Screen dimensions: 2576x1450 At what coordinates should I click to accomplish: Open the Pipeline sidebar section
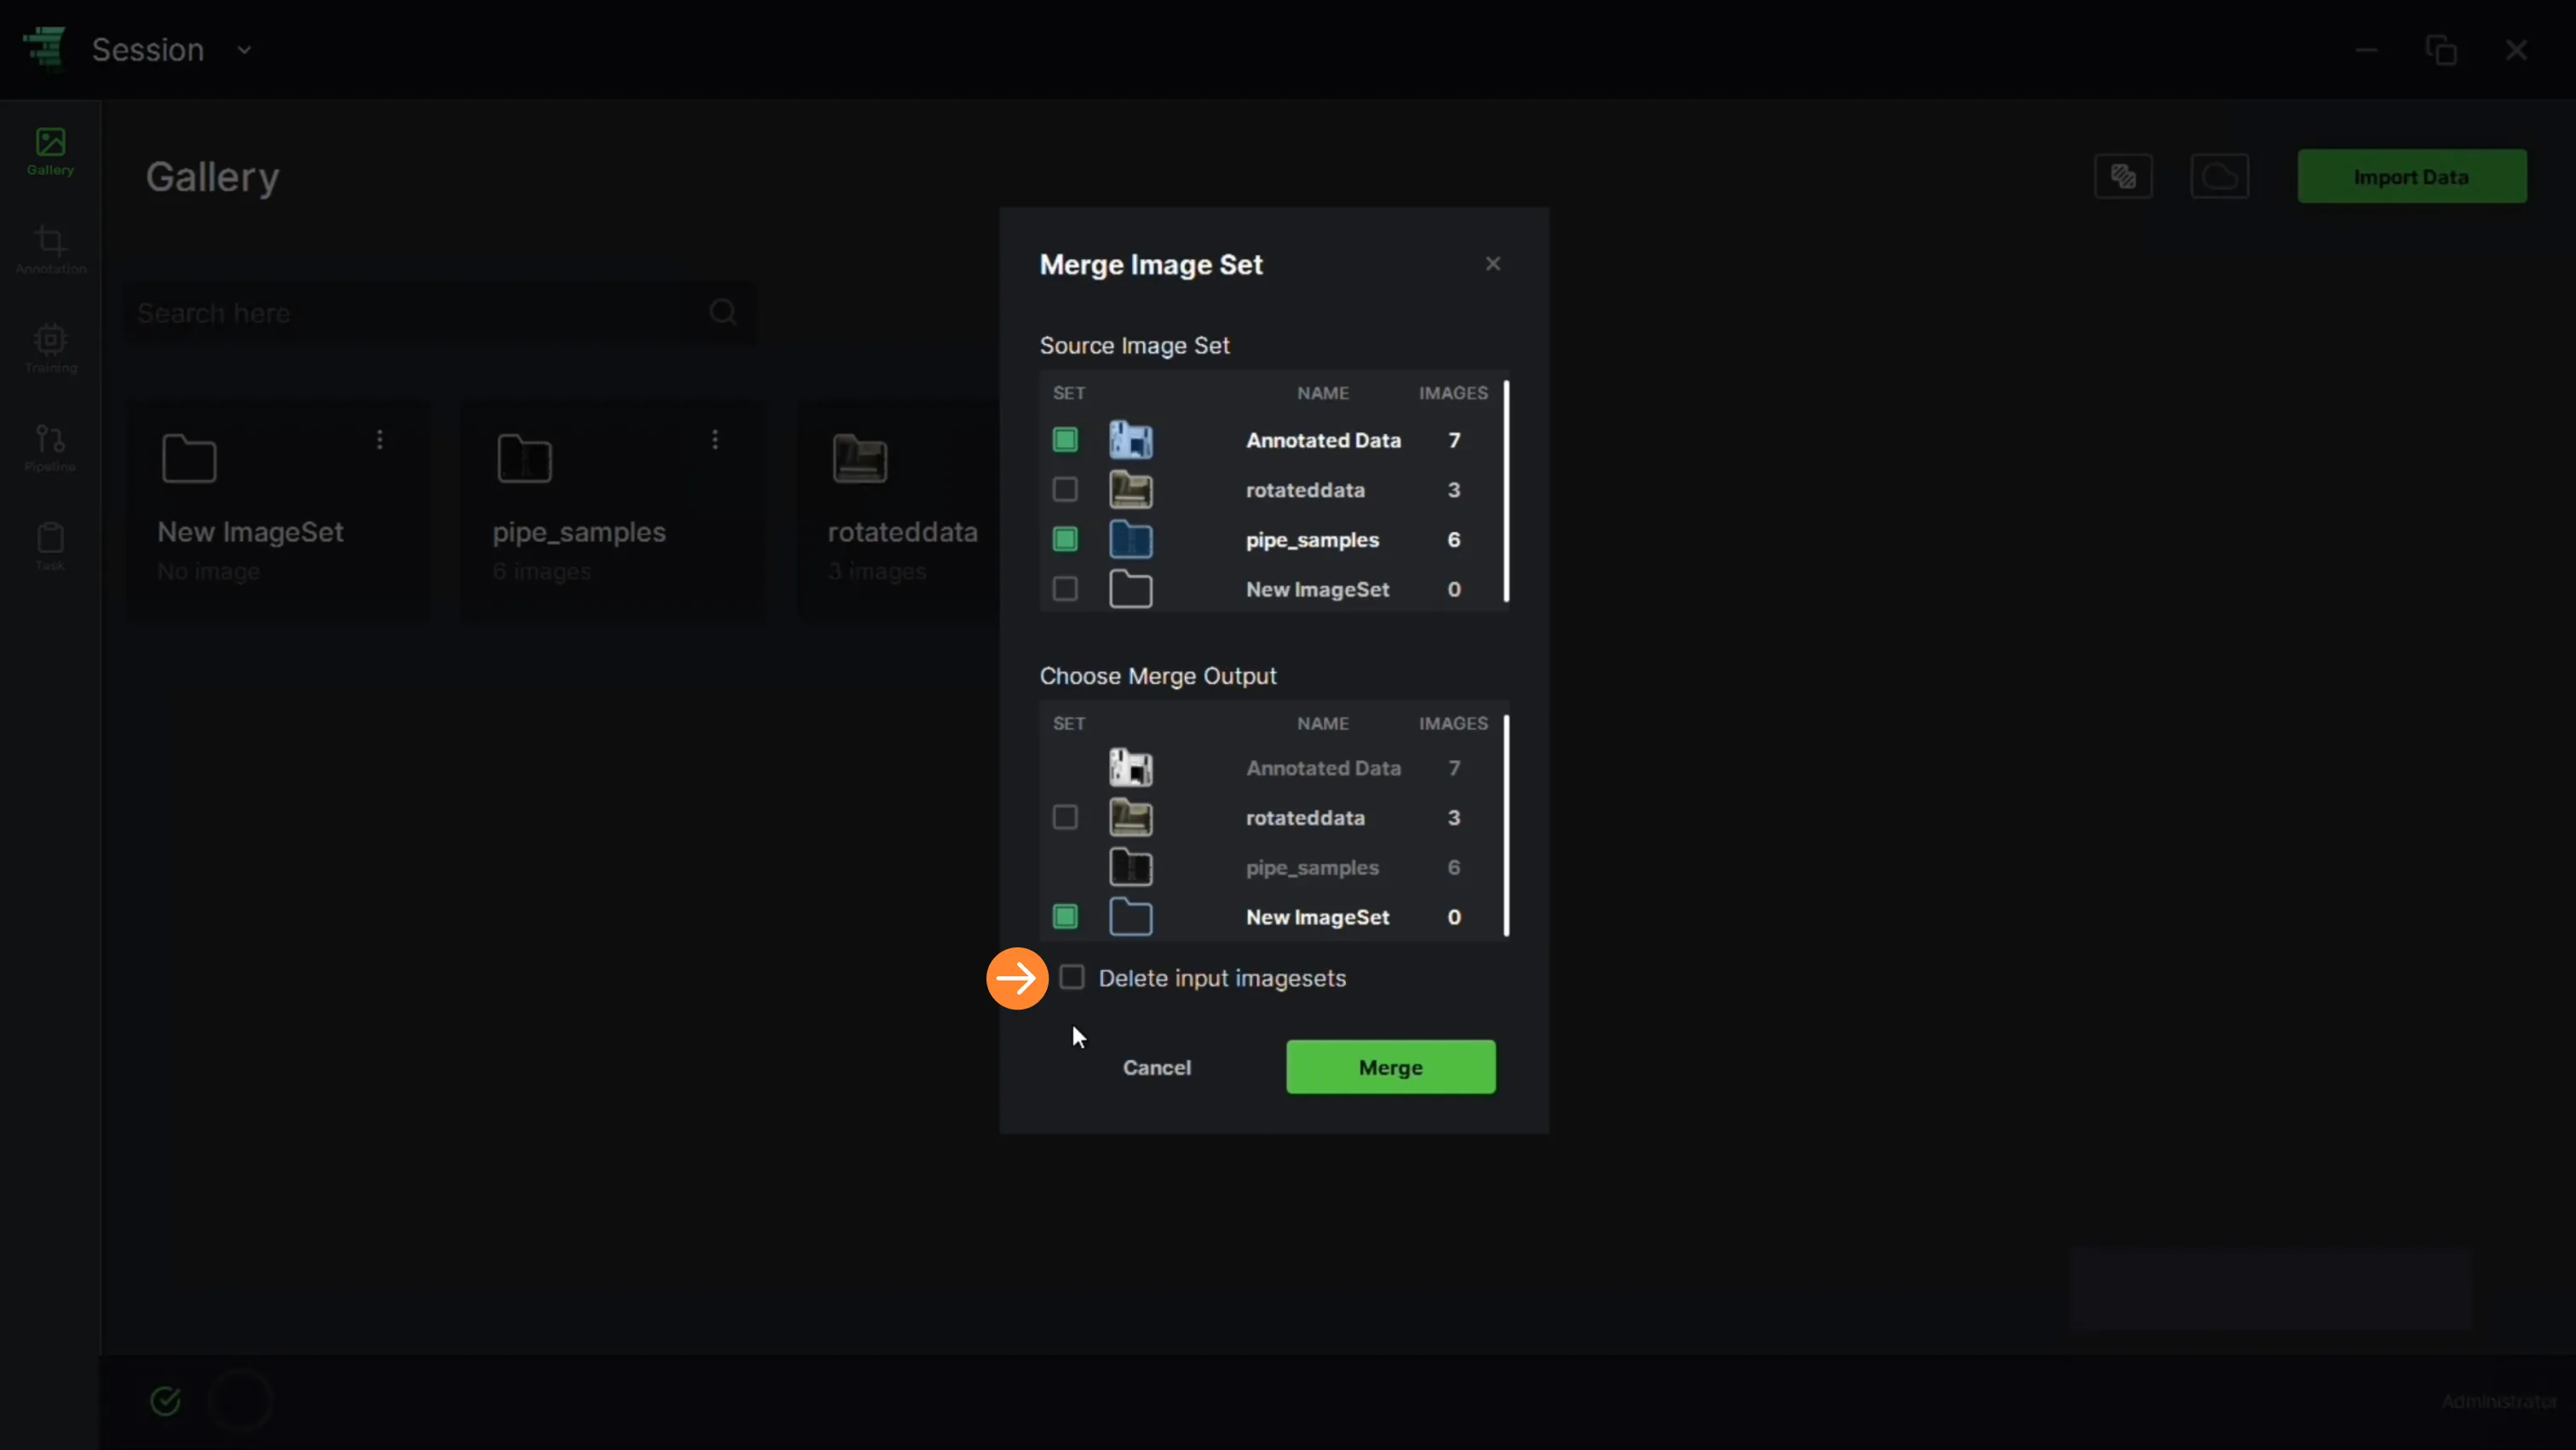(x=50, y=448)
